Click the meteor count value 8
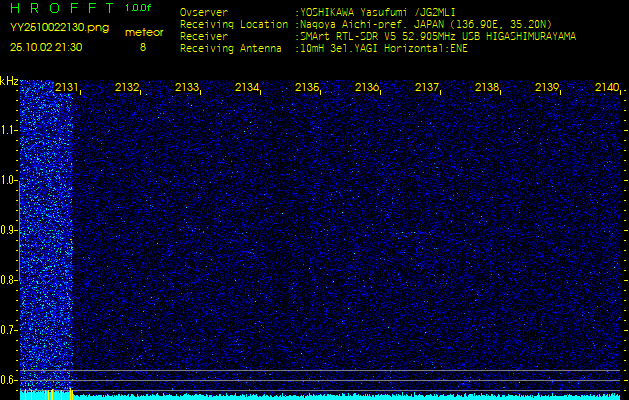 click(142, 47)
